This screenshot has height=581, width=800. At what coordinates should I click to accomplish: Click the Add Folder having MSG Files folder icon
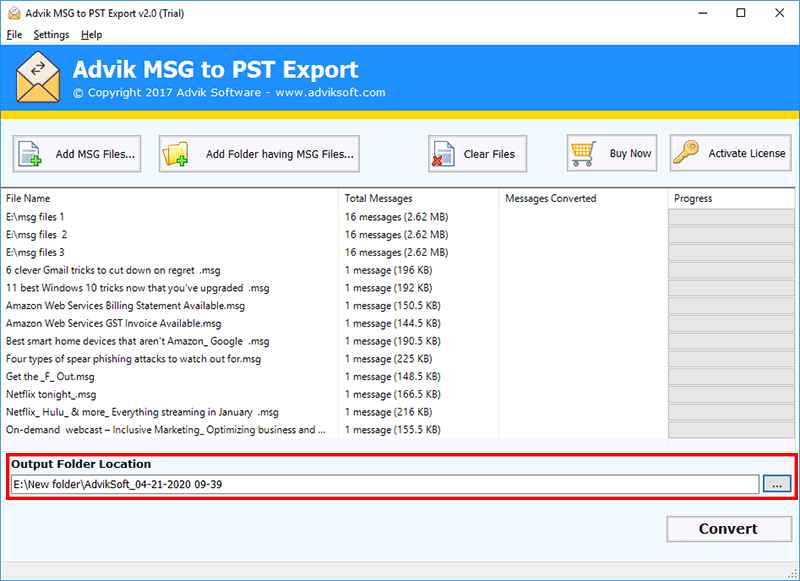point(175,154)
